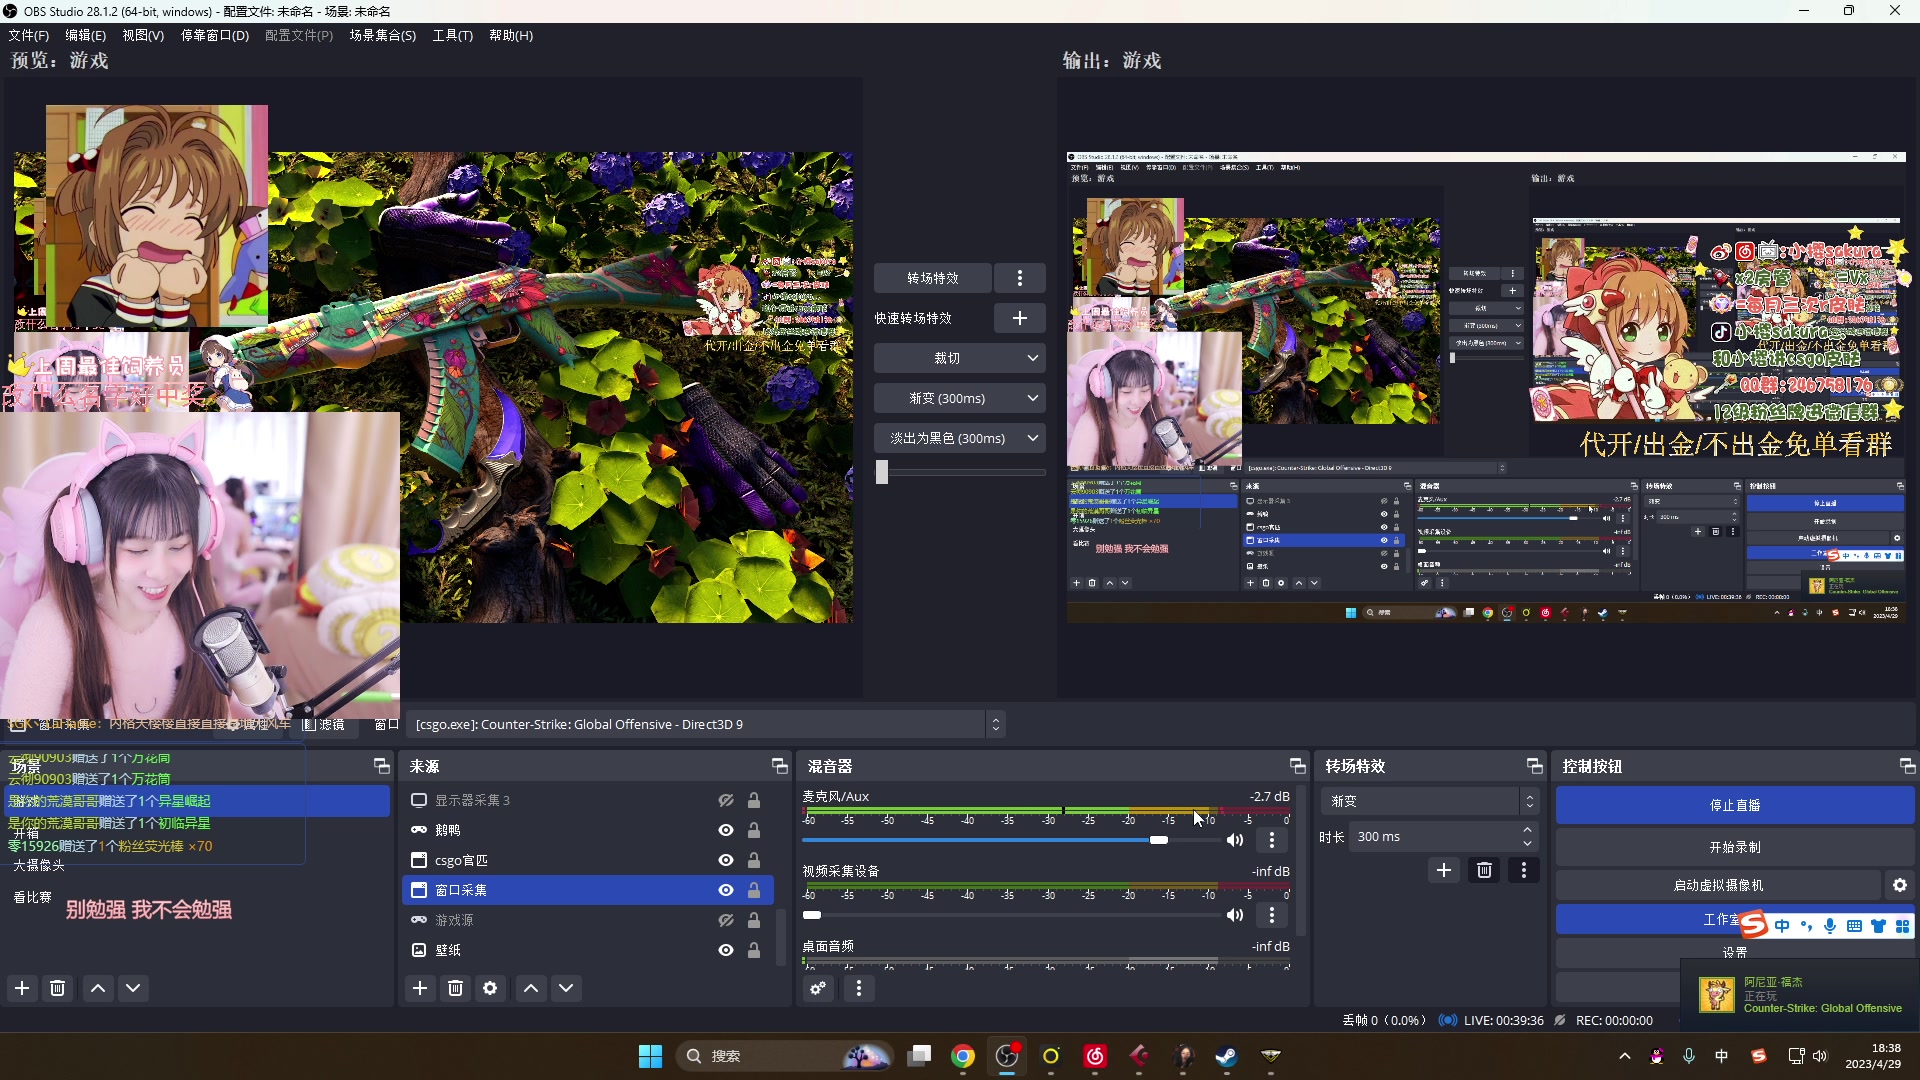Image resolution: width=1920 pixels, height=1080 pixels.
Task: Select the 壁纸 source row
Action: [588, 950]
